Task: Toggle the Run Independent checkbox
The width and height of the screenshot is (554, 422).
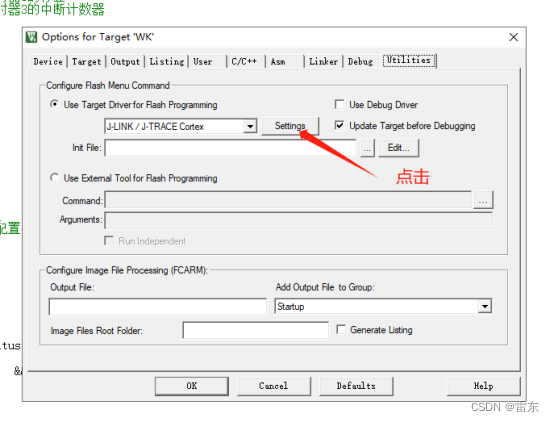Action: (x=109, y=241)
